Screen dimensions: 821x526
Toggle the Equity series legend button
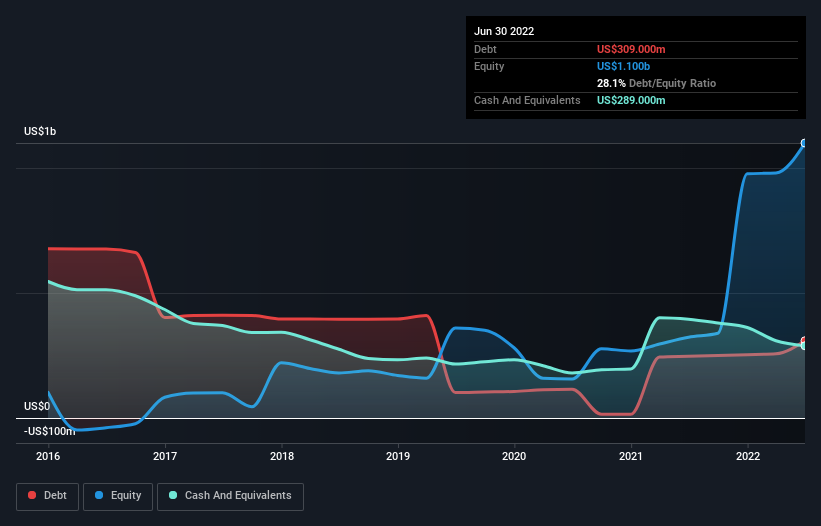coord(118,496)
